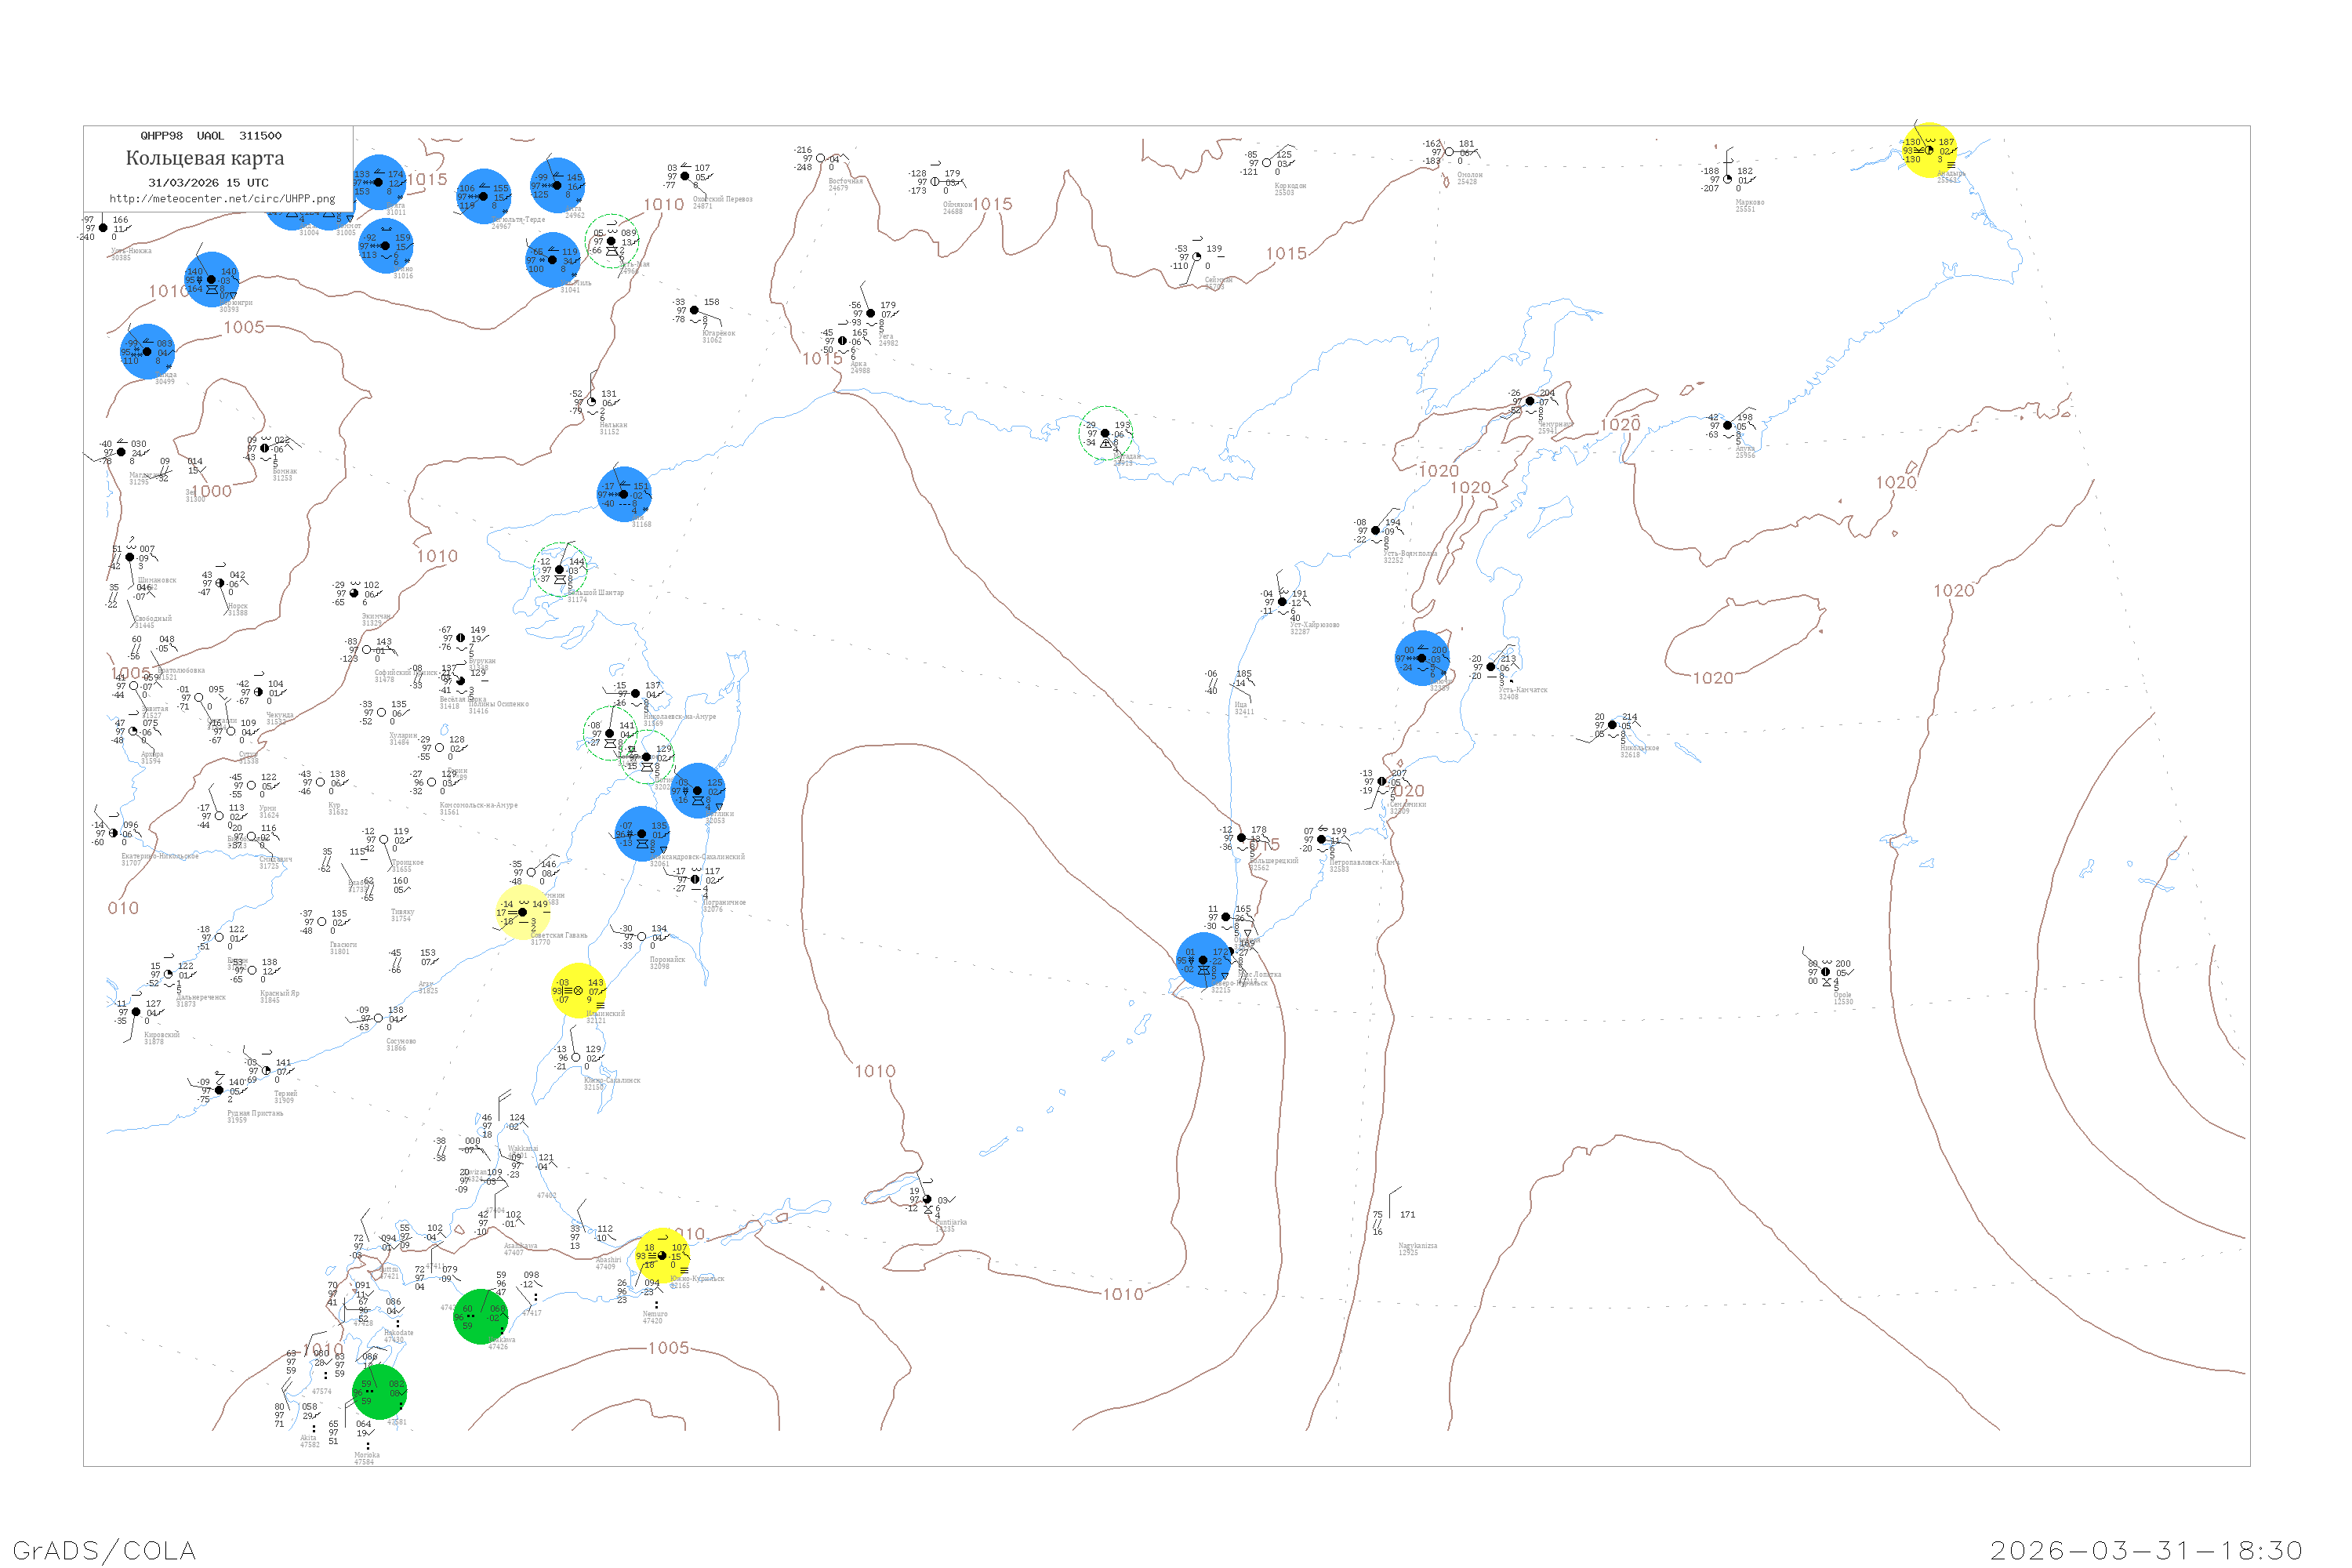2352x1568 pixels.
Task: Click the blue Nogliki 32053 station circle
Action: click(x=697, y=790)
